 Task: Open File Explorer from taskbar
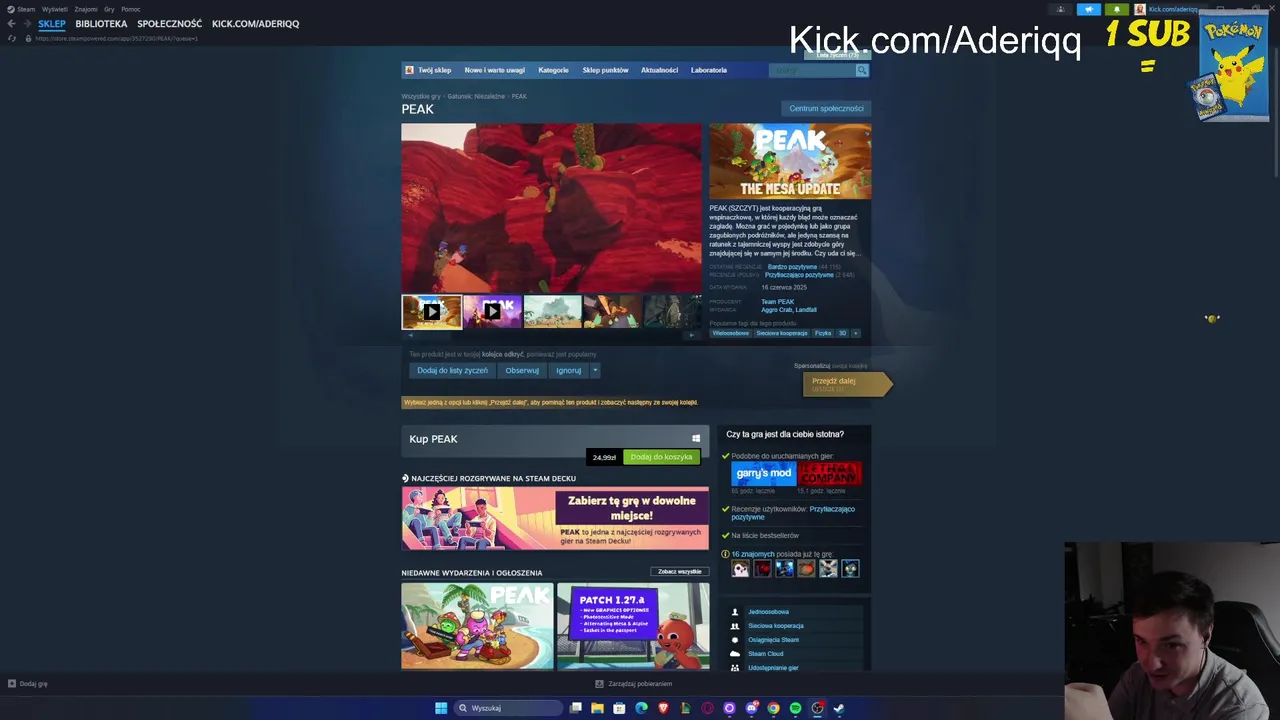point(597,708)
